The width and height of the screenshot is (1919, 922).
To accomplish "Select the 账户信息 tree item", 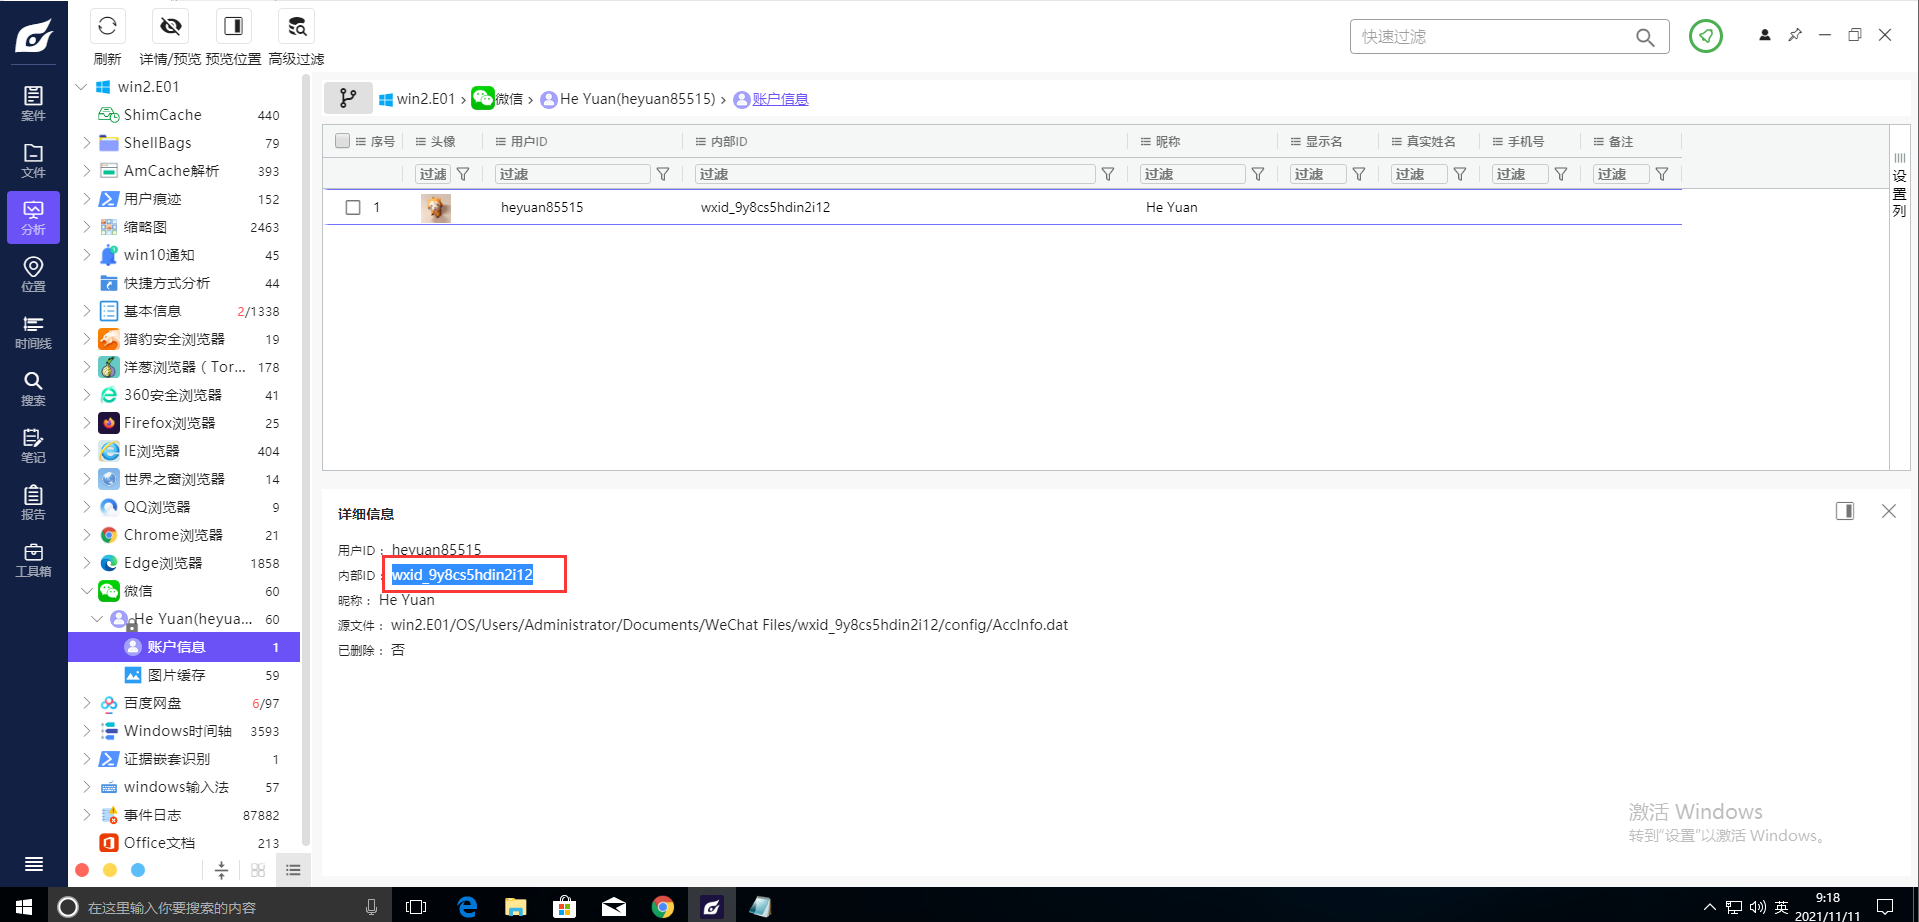I will coord(184,647).
